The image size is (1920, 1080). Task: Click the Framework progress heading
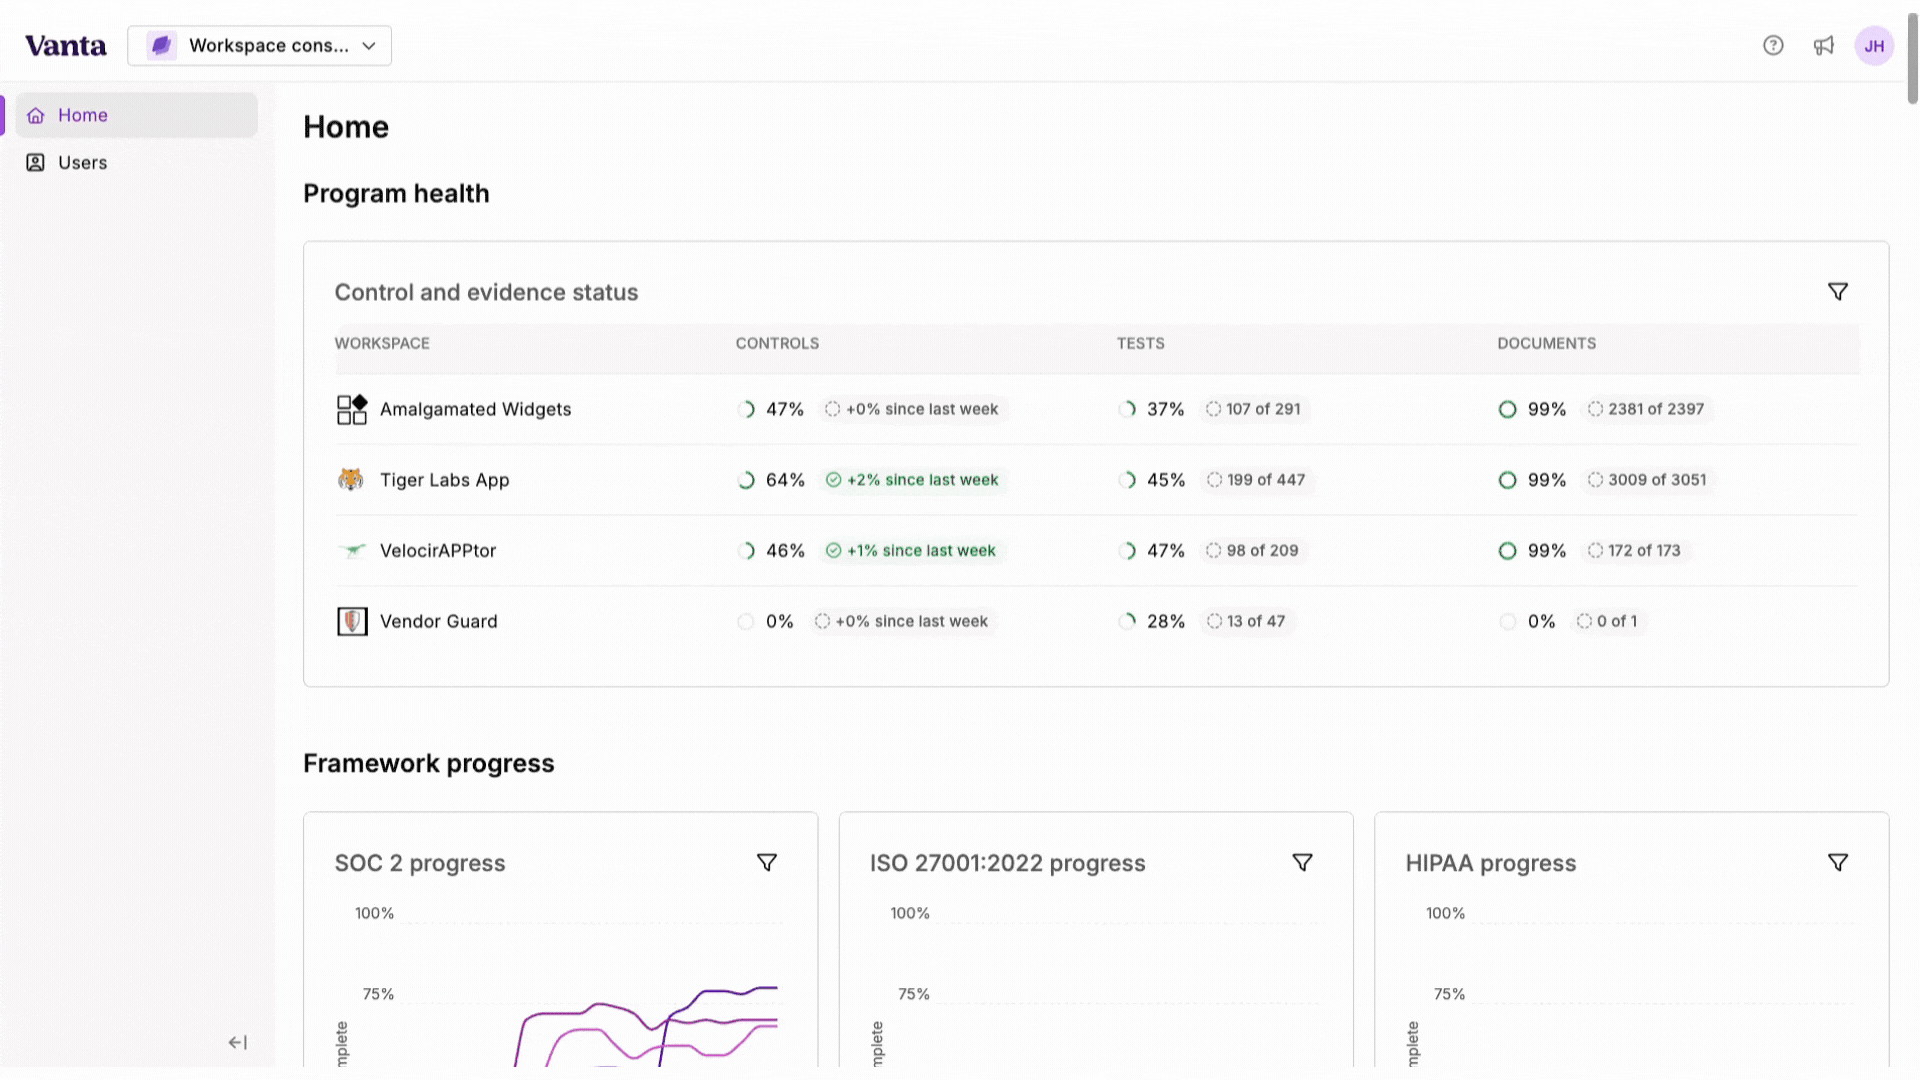point(428,764)
